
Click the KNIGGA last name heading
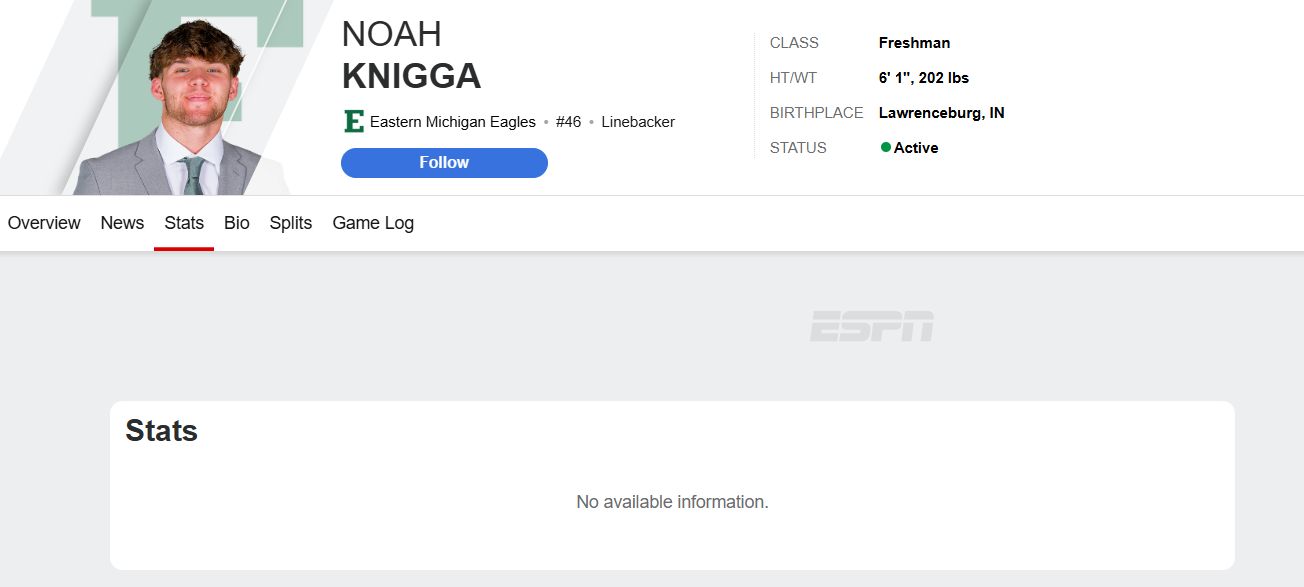[411, 76]
